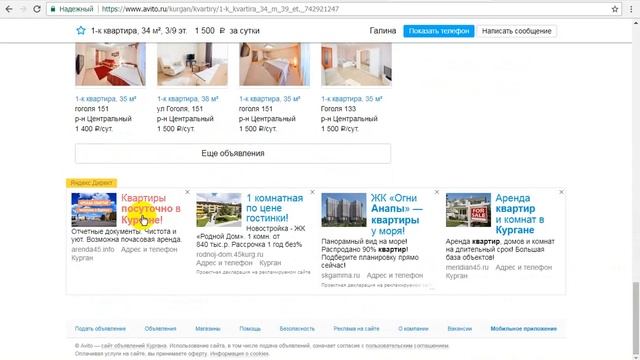This screenshot has height=360, width=640.
Task: Open ad 'Квартиры посуточно в Кургане!'
Action: tap(151, 209)
